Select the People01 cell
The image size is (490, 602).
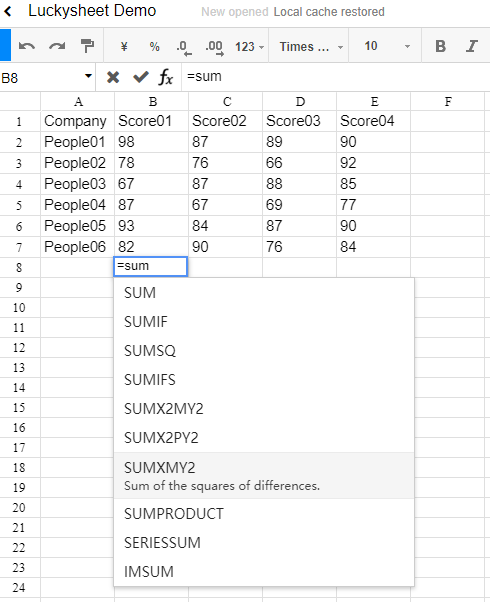click(x=78, y=142)
